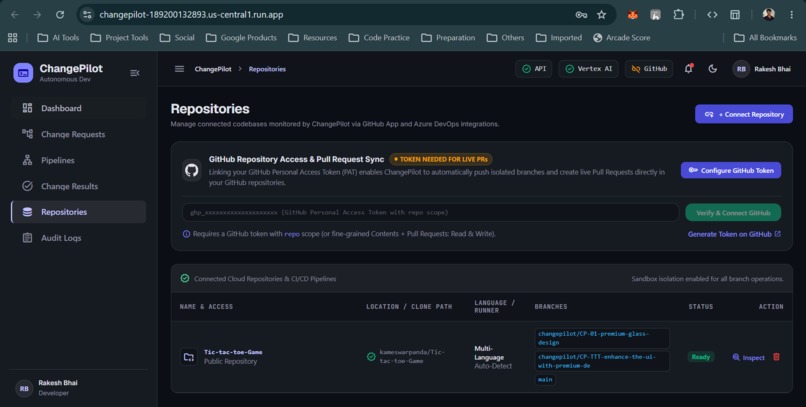The width and height of the screenshot is (806, 407).
Task: Open Change Results page
Action: 78,186
